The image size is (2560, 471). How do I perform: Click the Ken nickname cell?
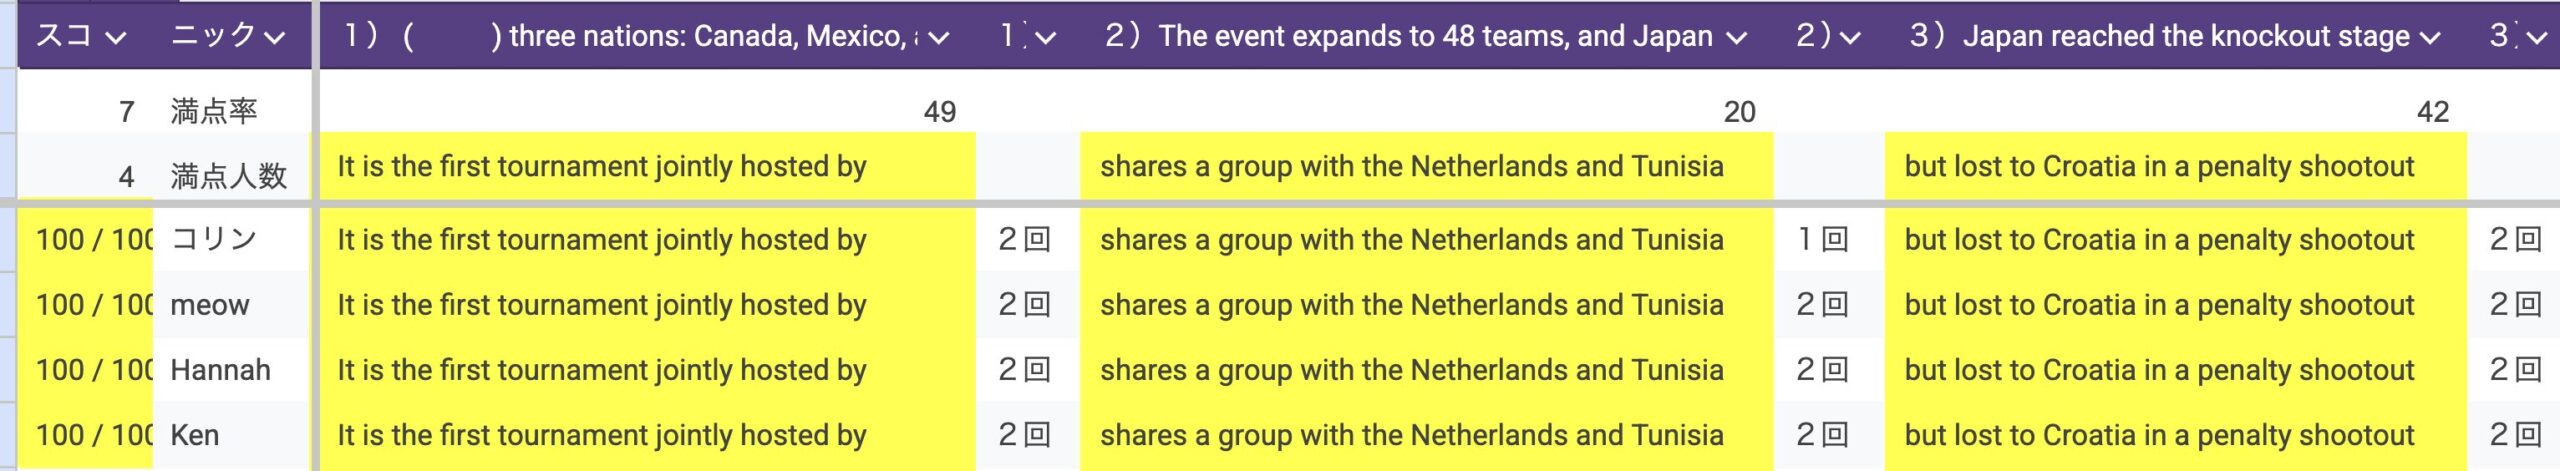(x=195, y=435)
